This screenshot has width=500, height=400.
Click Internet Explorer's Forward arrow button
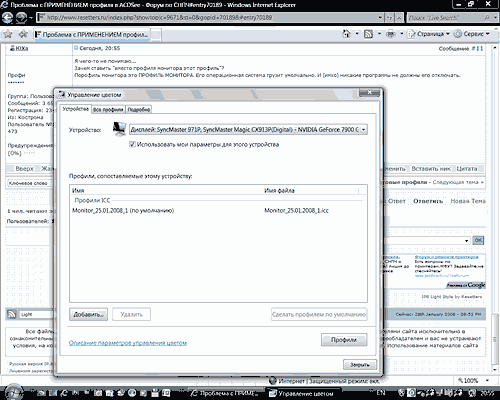22,17
